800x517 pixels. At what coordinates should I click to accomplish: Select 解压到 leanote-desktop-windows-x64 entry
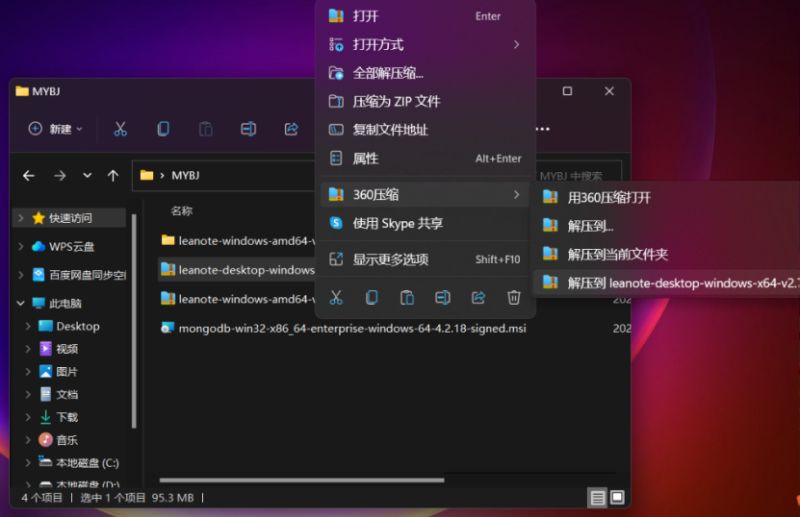coord(668,282)
